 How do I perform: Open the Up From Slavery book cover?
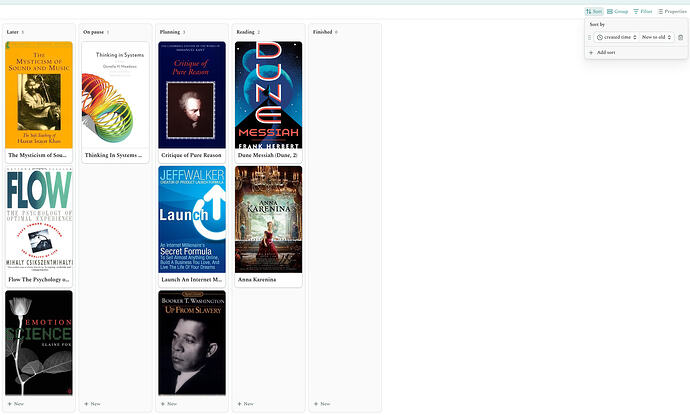point(192,342)
